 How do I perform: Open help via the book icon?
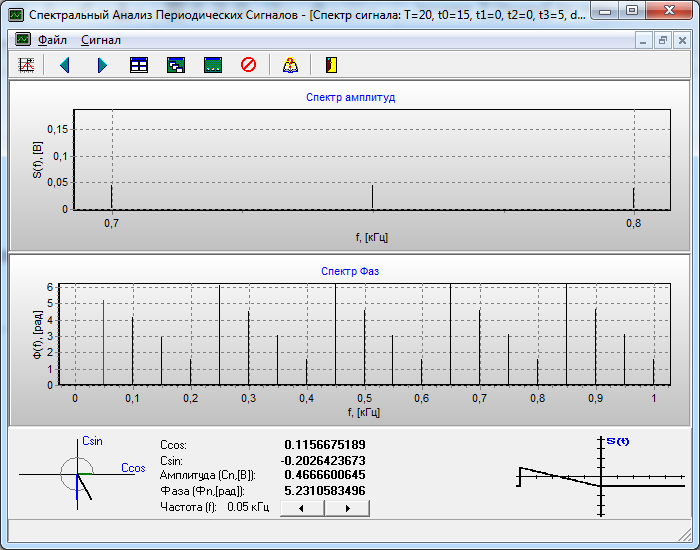[x=290, y=65]
